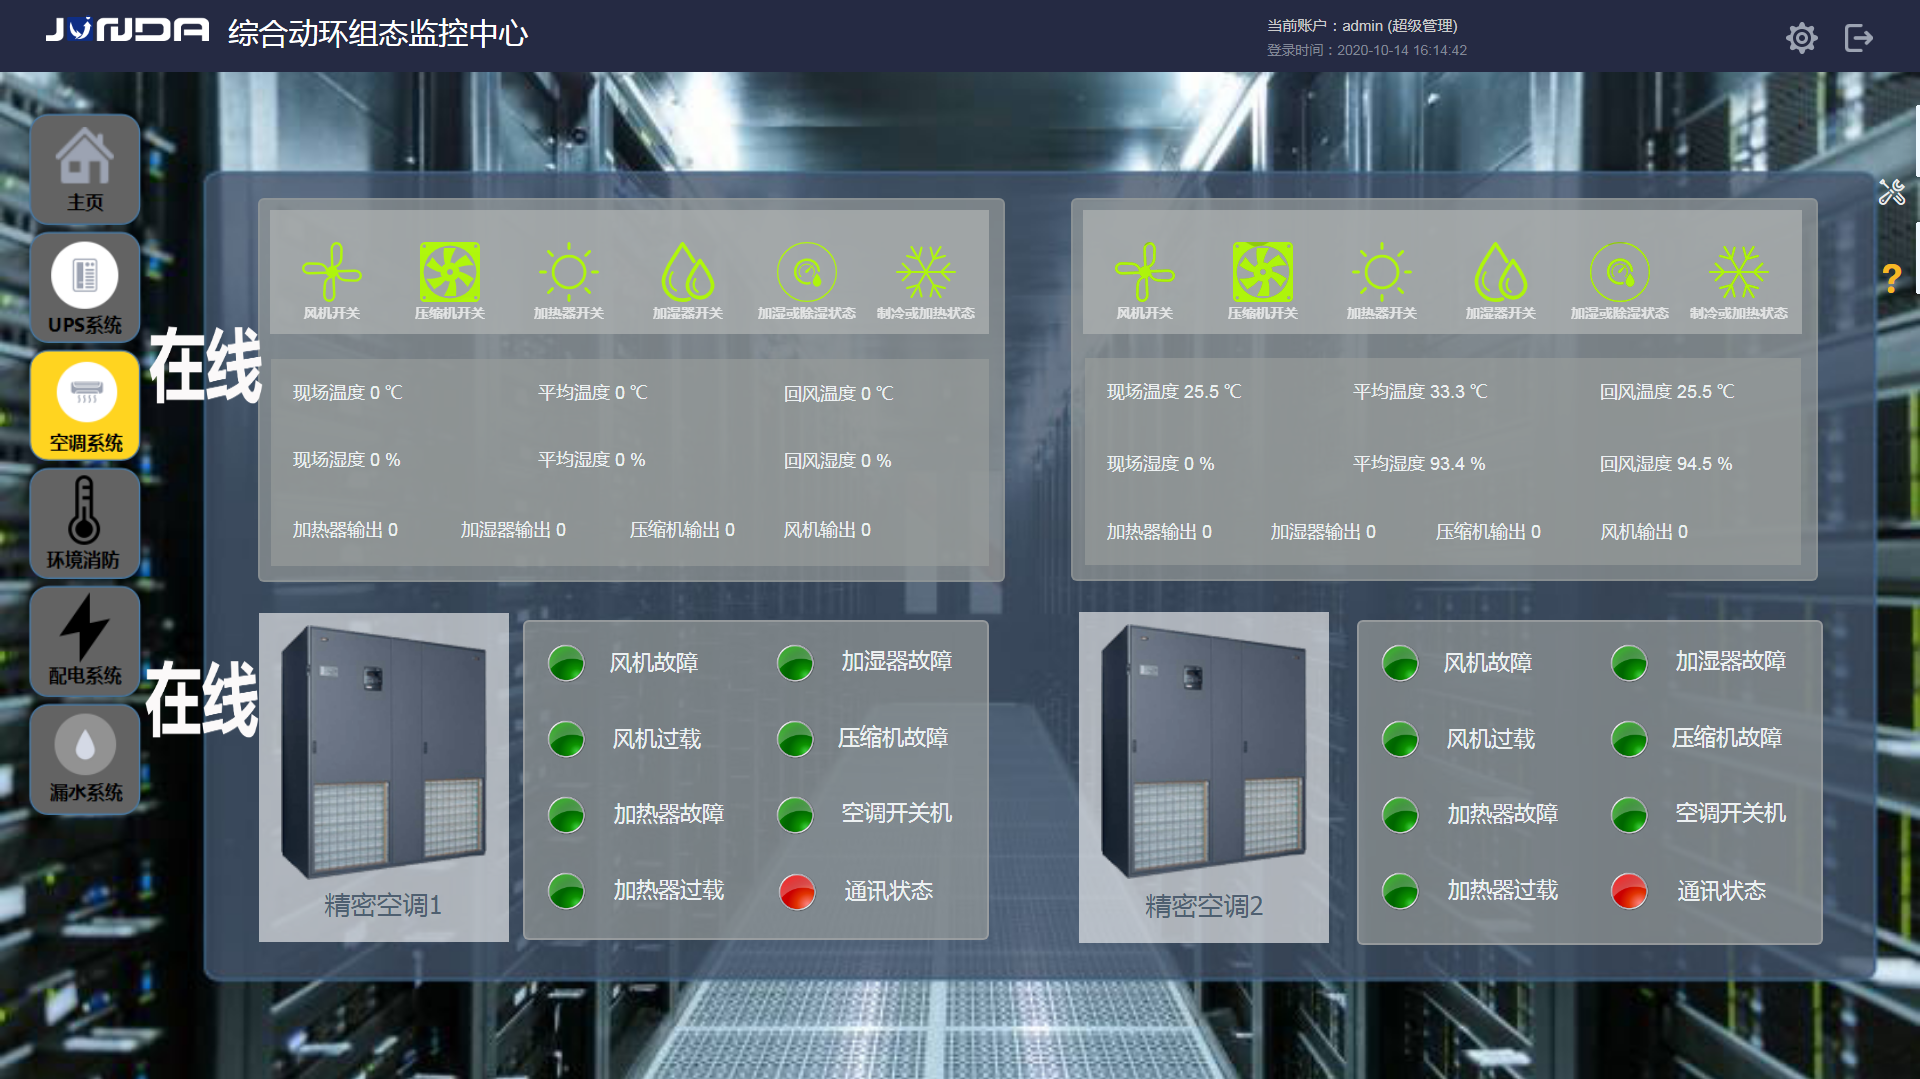
Task: Select the 精密空调1 unit image
Action: [384, 777]
